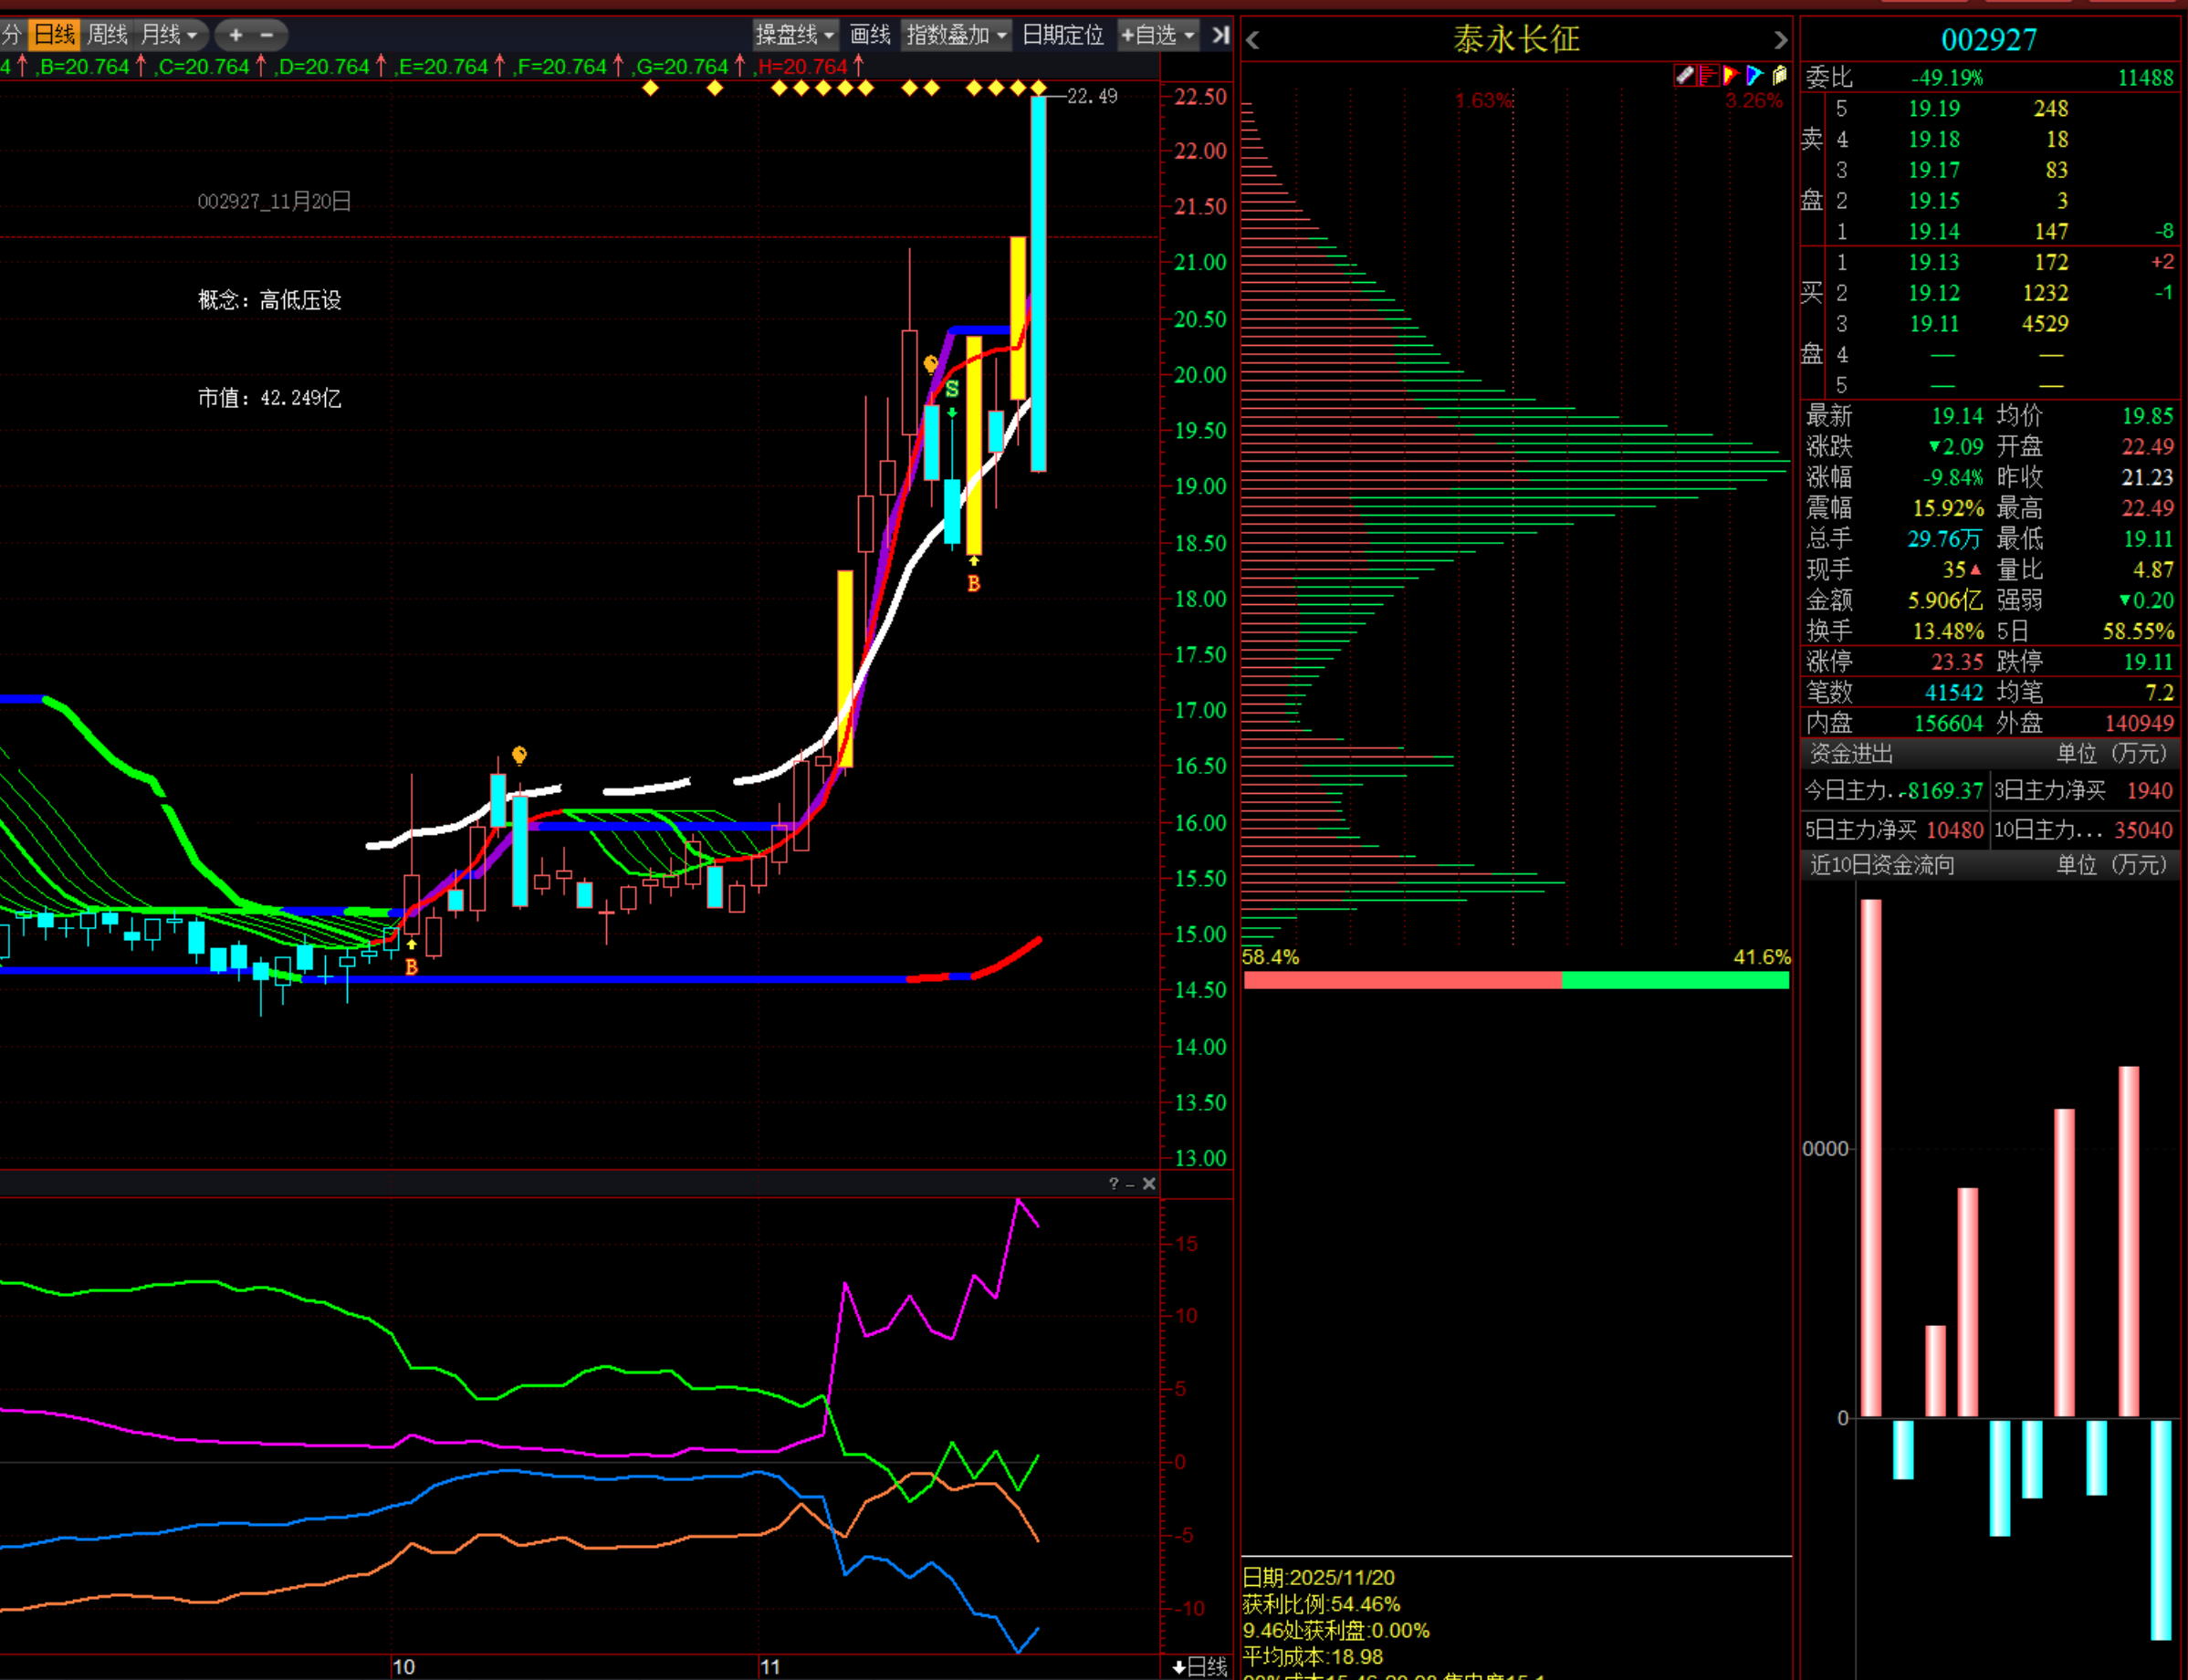Go to the next stock with right arrow
Viewport: 2188px width, 1680px height.
[1780, 40]
